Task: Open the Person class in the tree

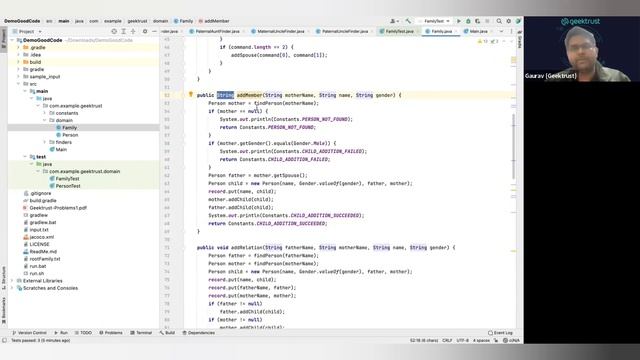Action: 70,135
